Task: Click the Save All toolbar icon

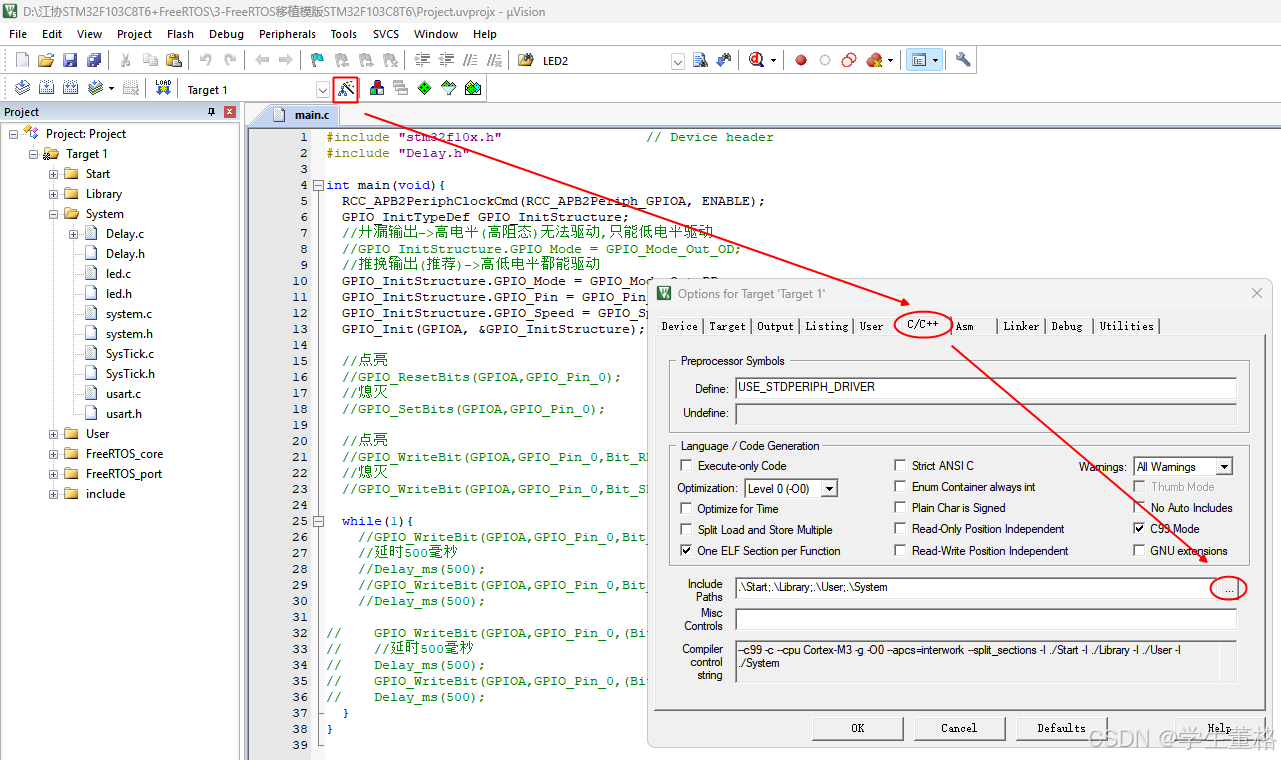Action: [94, 60]
